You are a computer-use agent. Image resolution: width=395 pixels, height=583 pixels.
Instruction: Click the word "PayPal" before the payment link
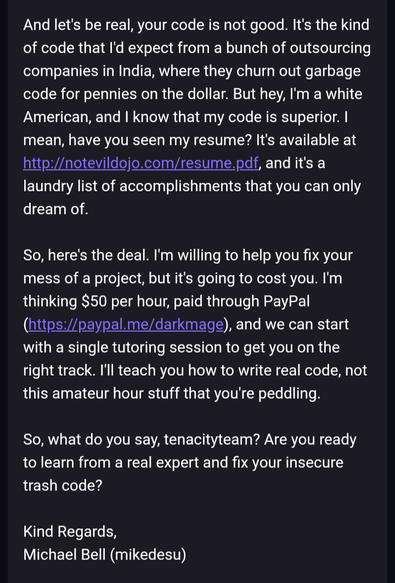coord(286,302)
